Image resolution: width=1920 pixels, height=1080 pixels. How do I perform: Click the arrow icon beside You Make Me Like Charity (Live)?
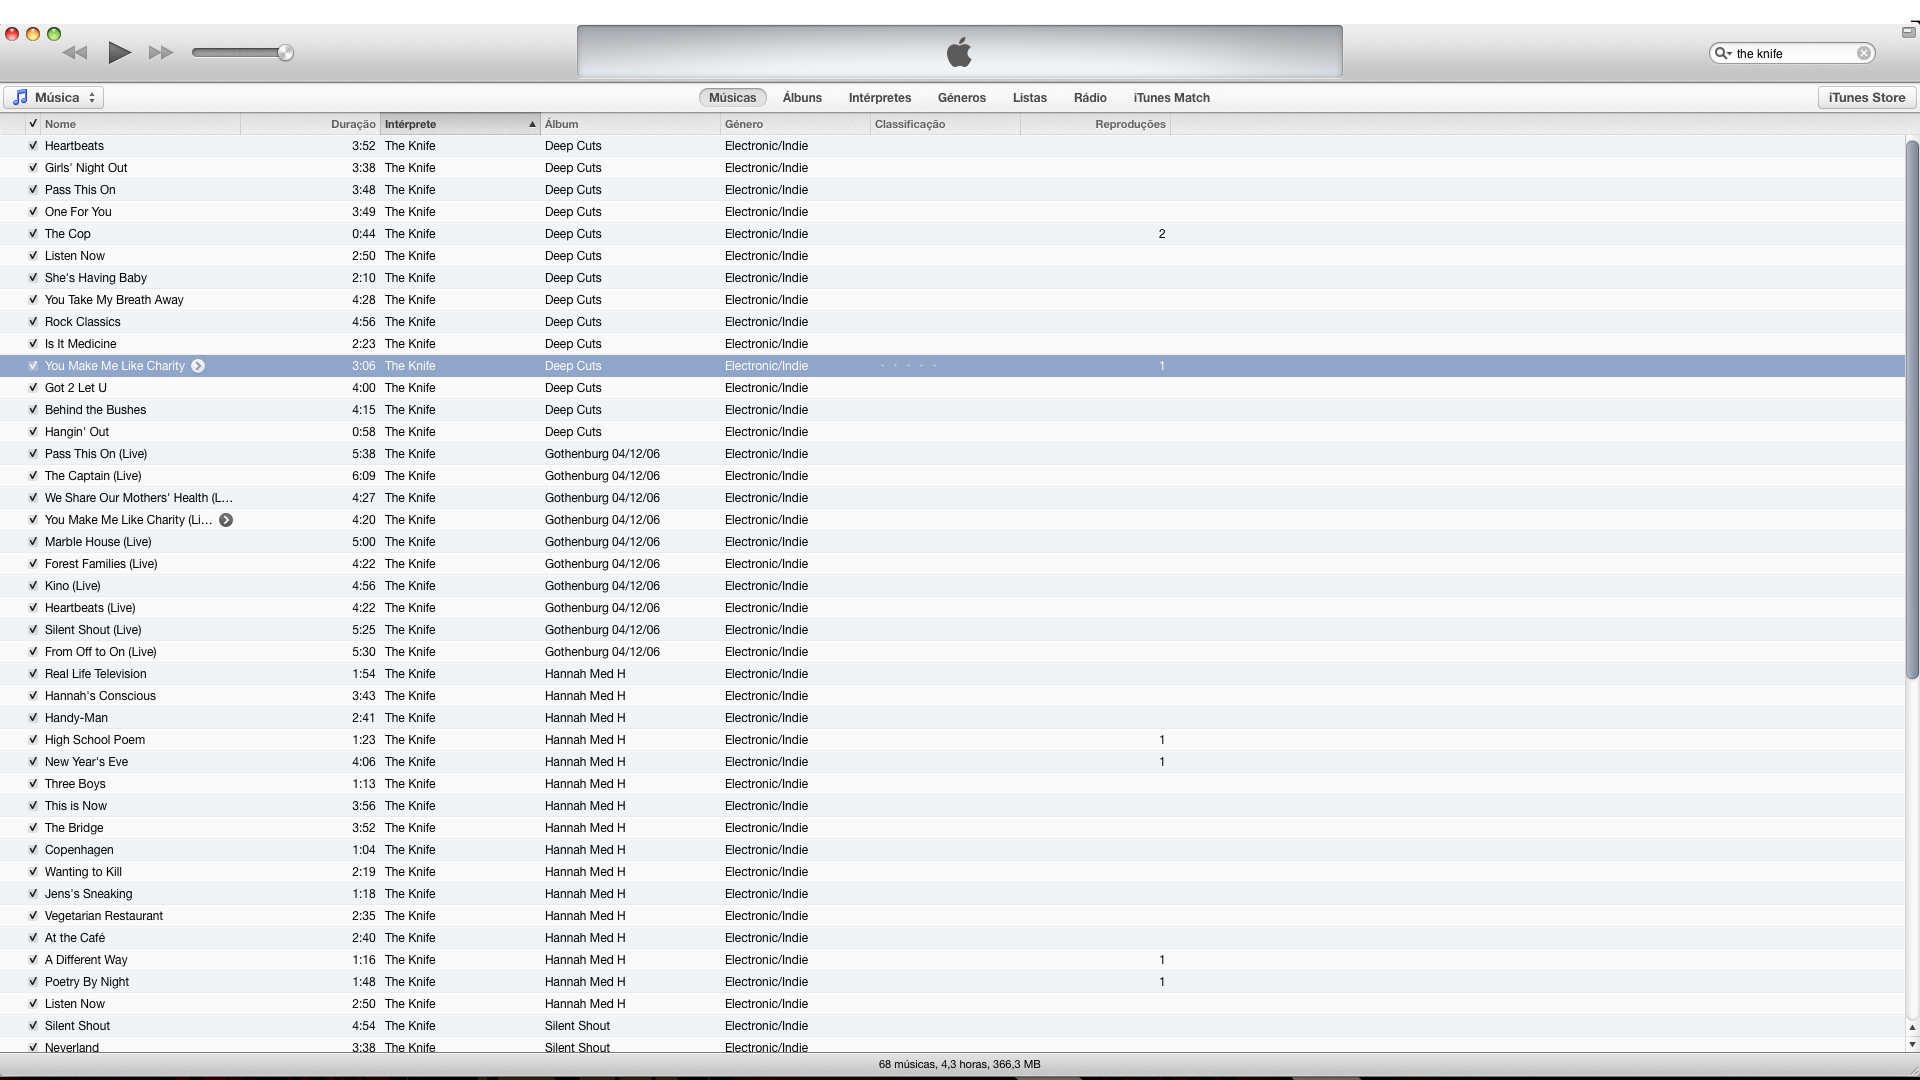226,520
